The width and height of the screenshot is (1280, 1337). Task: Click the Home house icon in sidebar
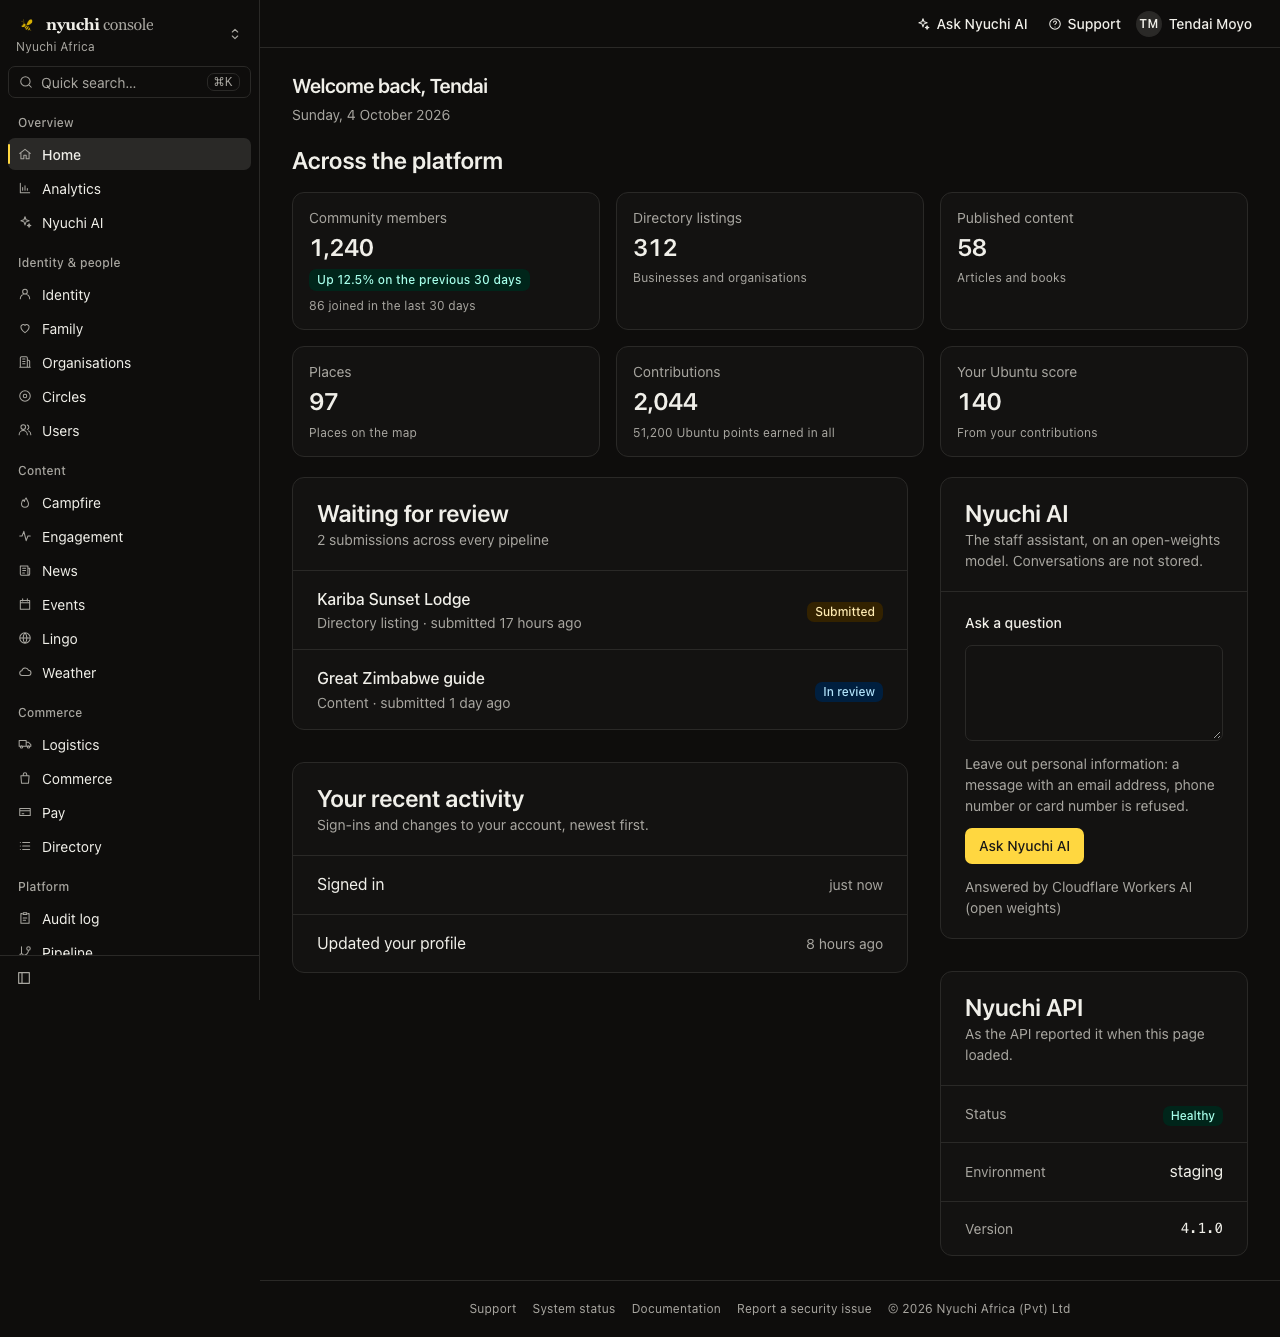[x=25, y=155]
